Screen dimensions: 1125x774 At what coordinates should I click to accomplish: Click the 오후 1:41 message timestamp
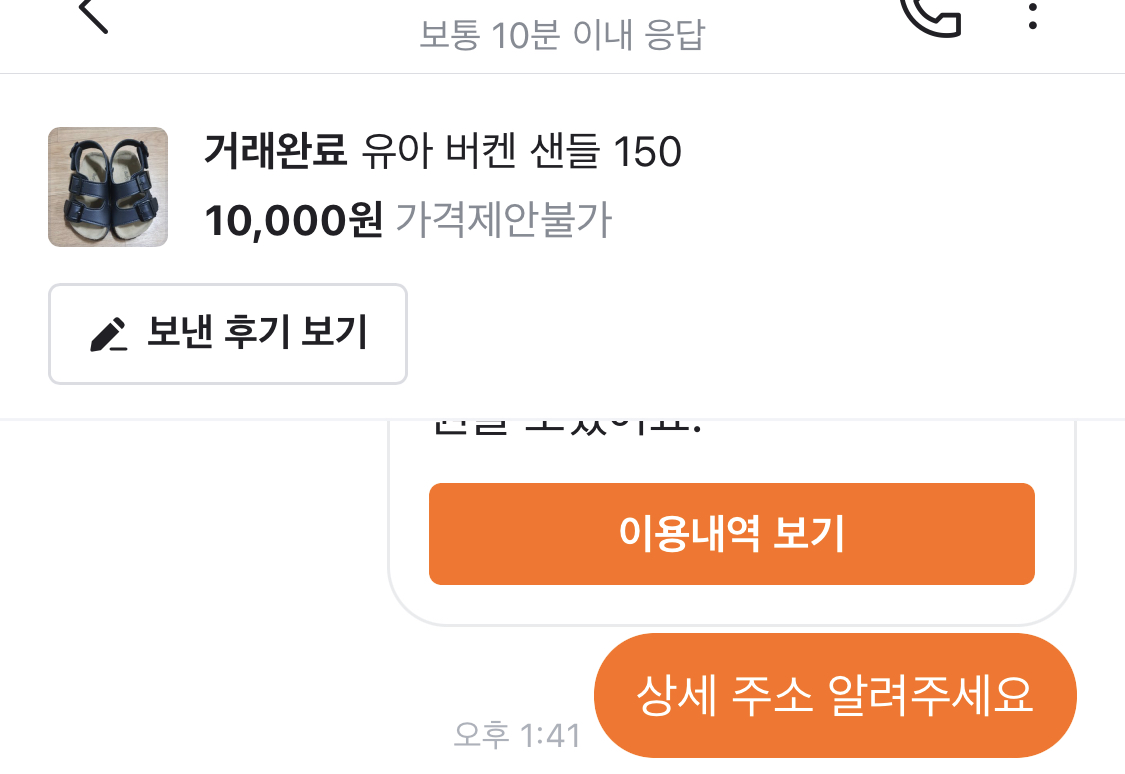tap(517, 735)
